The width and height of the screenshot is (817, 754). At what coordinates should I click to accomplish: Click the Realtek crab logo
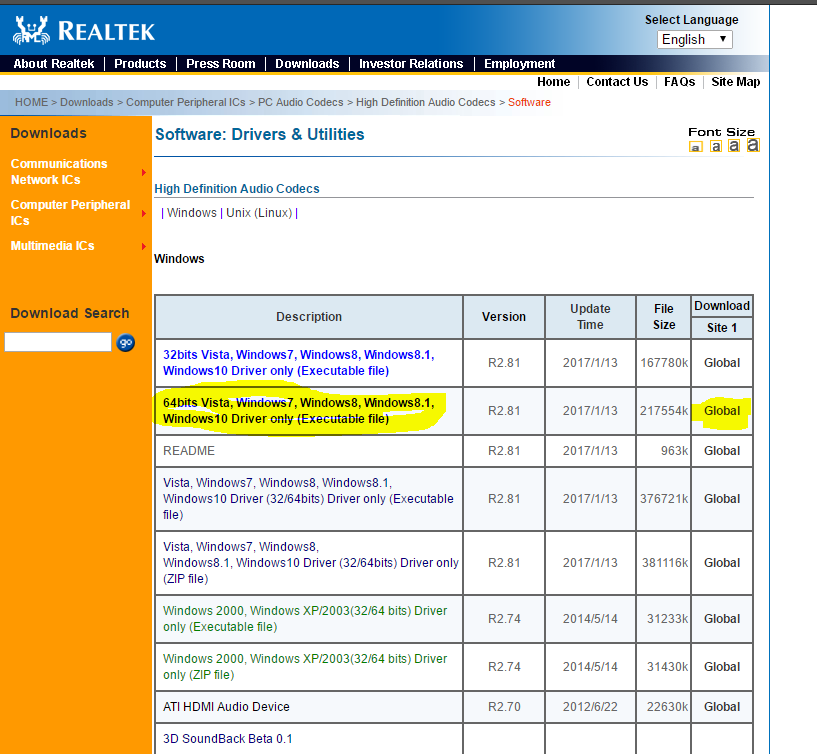(x=32, y=30)
